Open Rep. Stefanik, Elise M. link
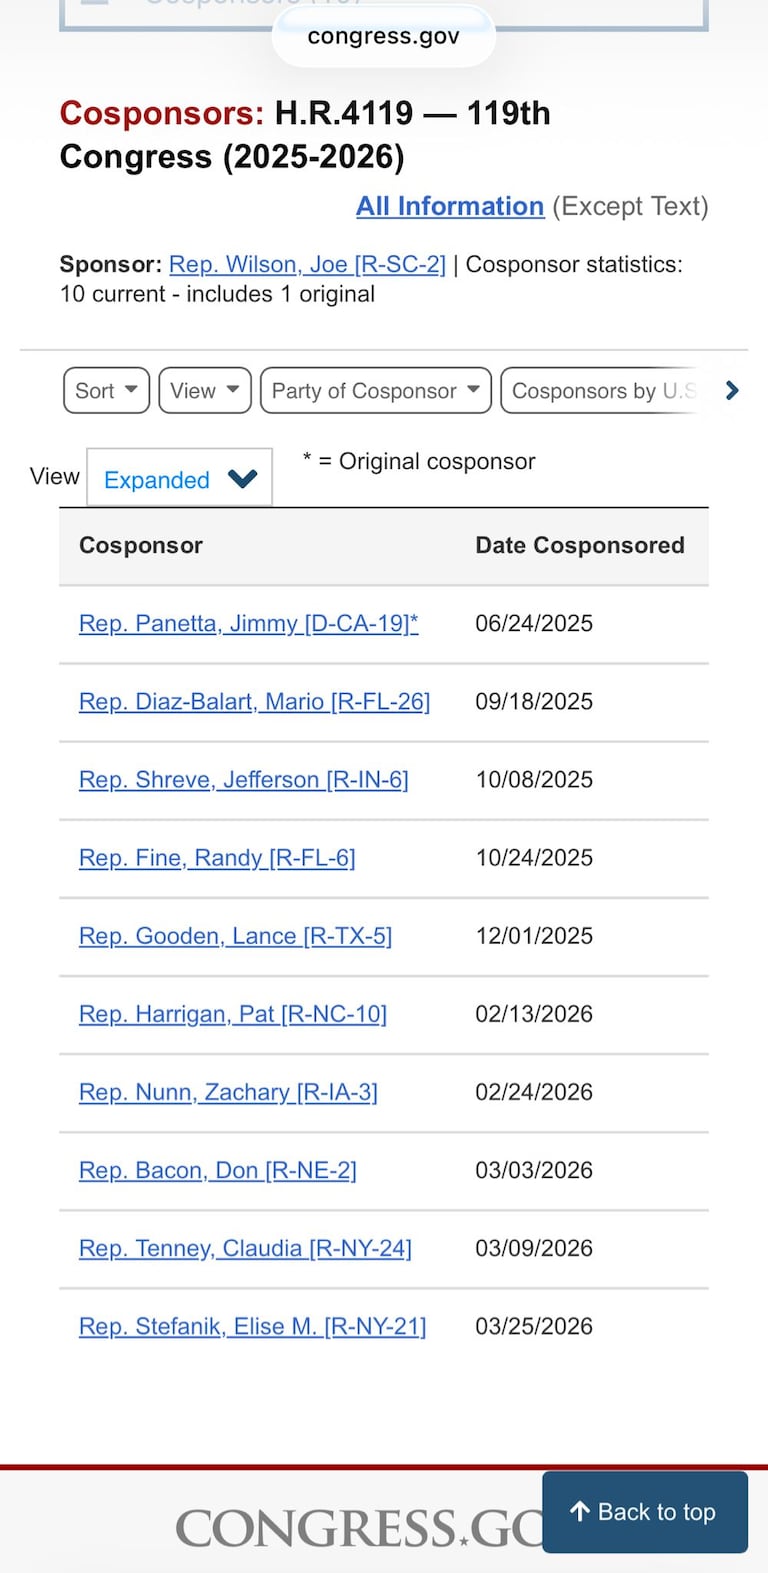This screenshot has width=768, height=1573. tap(252, 1325)
